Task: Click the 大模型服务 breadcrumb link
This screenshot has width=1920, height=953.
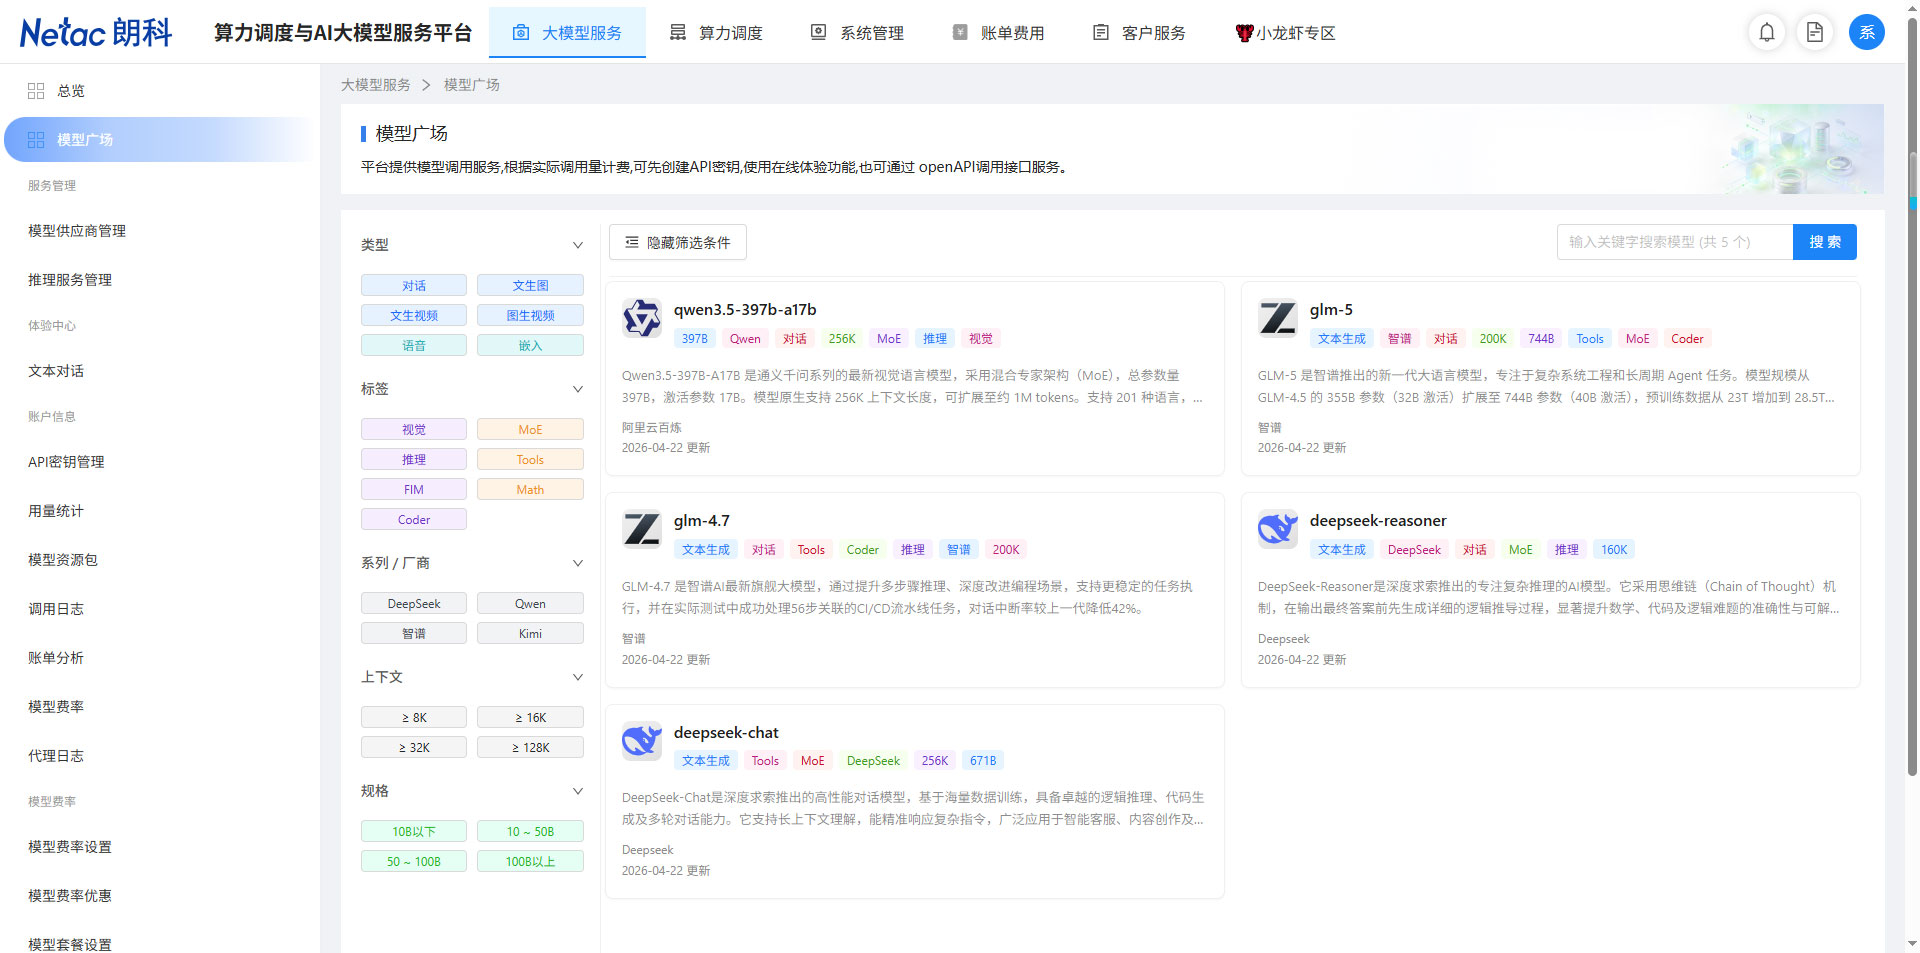Action: 376,85
